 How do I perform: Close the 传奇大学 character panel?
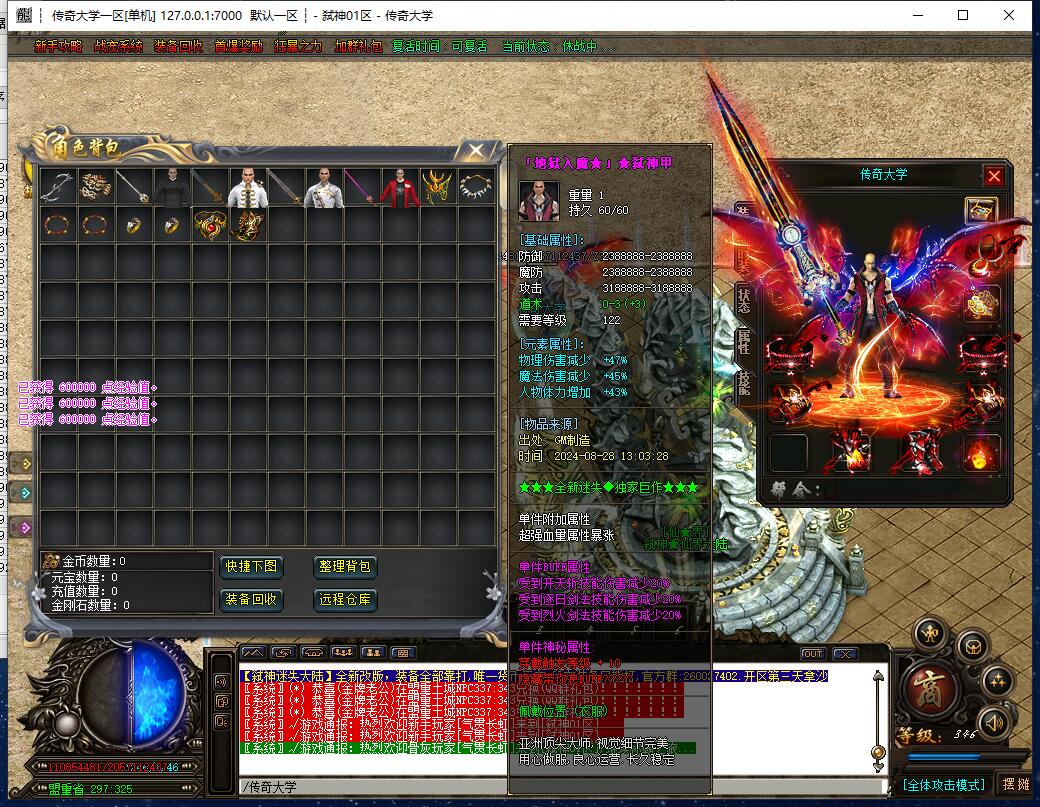pyautogui.click(x=994, y=176)
